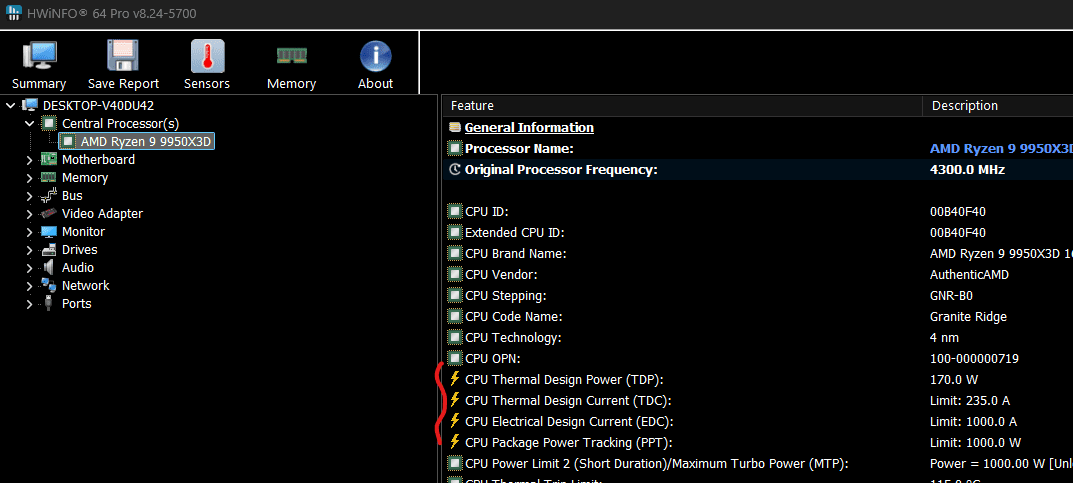Click the DESKTOP-V40DU42 computer icon
This screenshot has height=483, width=1073.
(x=30, y=105)
